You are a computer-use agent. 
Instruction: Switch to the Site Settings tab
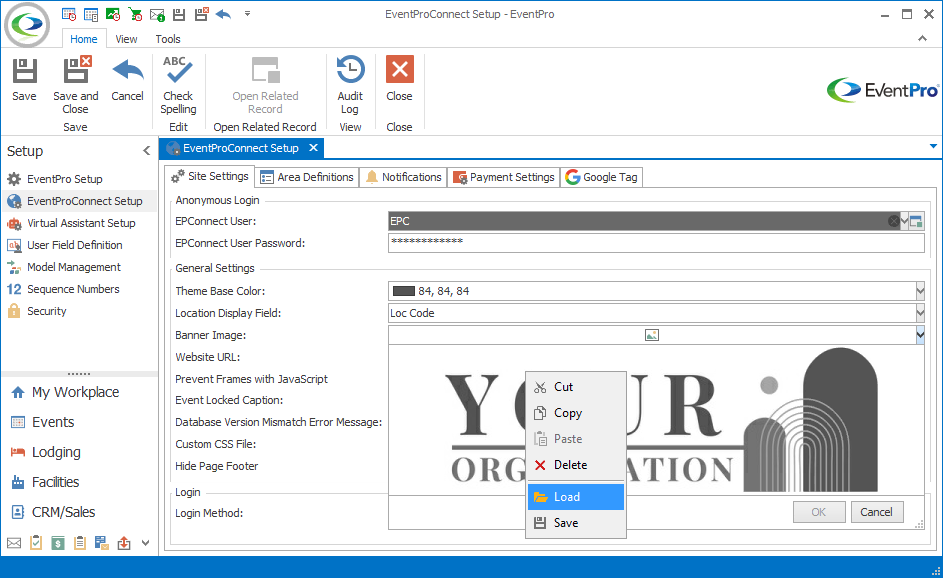(x=209, y=176)
